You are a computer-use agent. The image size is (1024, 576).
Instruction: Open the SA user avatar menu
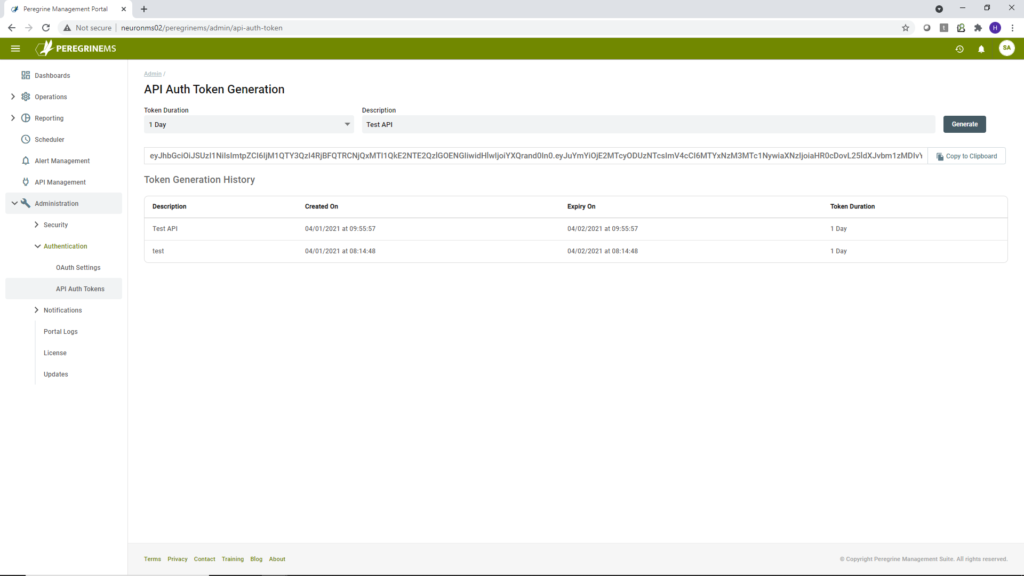(1007, 47)
